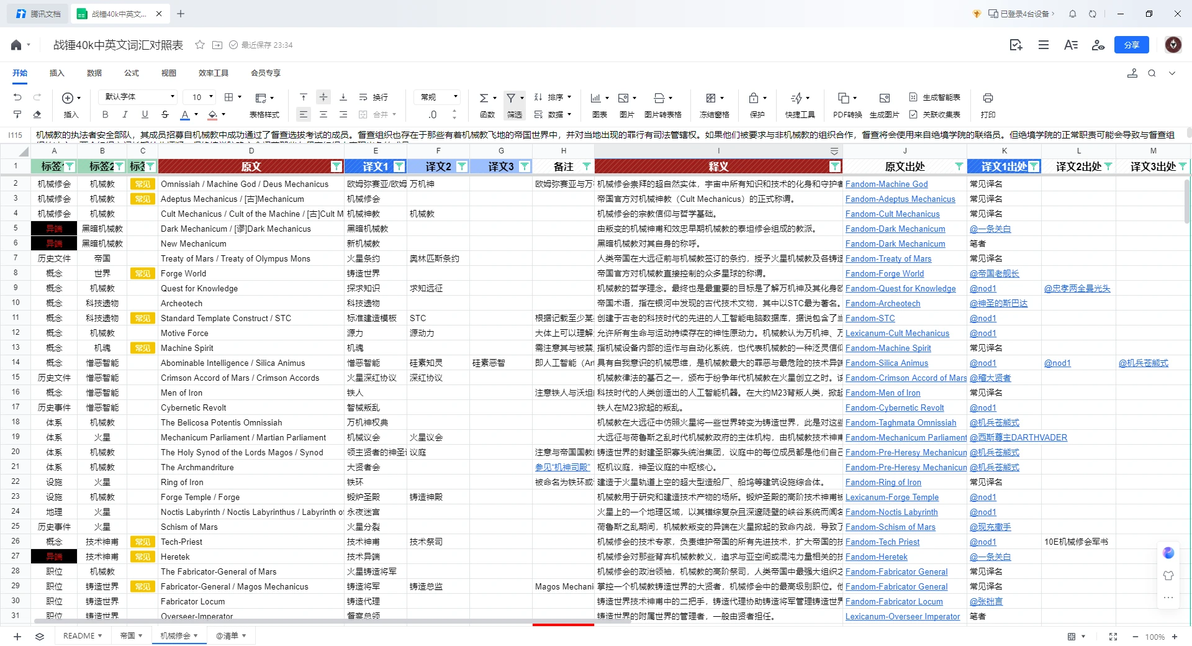The height and width of the screenshot is (646, 1192).
Task: Toggle underline formatting
Action: 144,114
